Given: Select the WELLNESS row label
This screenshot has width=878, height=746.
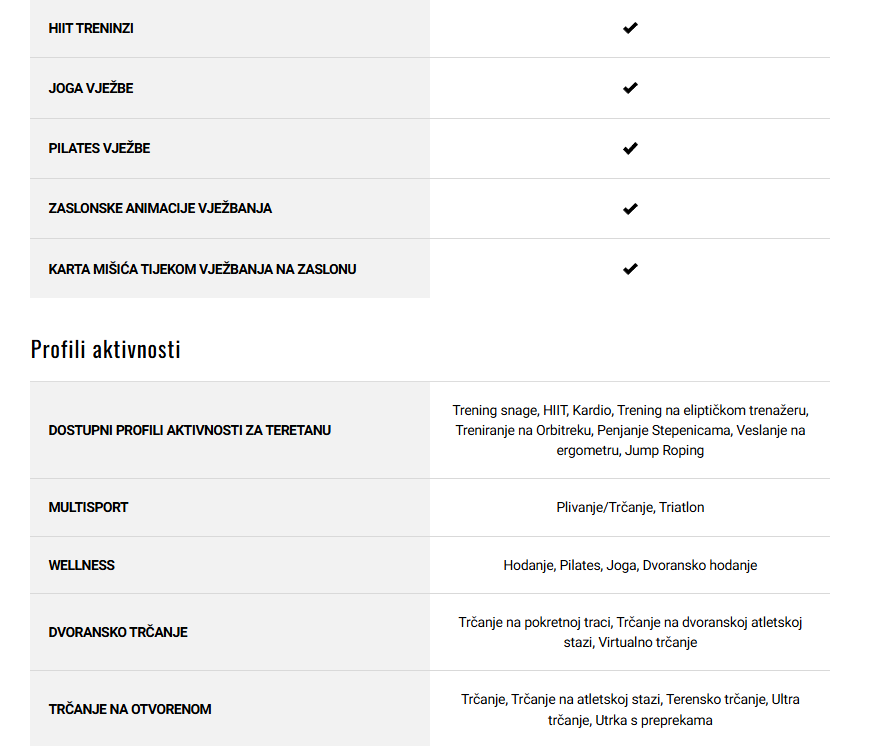Looking at the screenshot, I should [x=82, y=565].
